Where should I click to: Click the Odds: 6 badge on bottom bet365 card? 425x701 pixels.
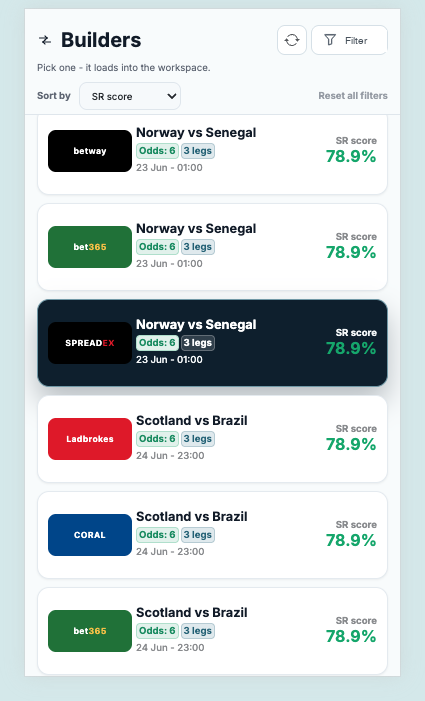click(157, 631)
